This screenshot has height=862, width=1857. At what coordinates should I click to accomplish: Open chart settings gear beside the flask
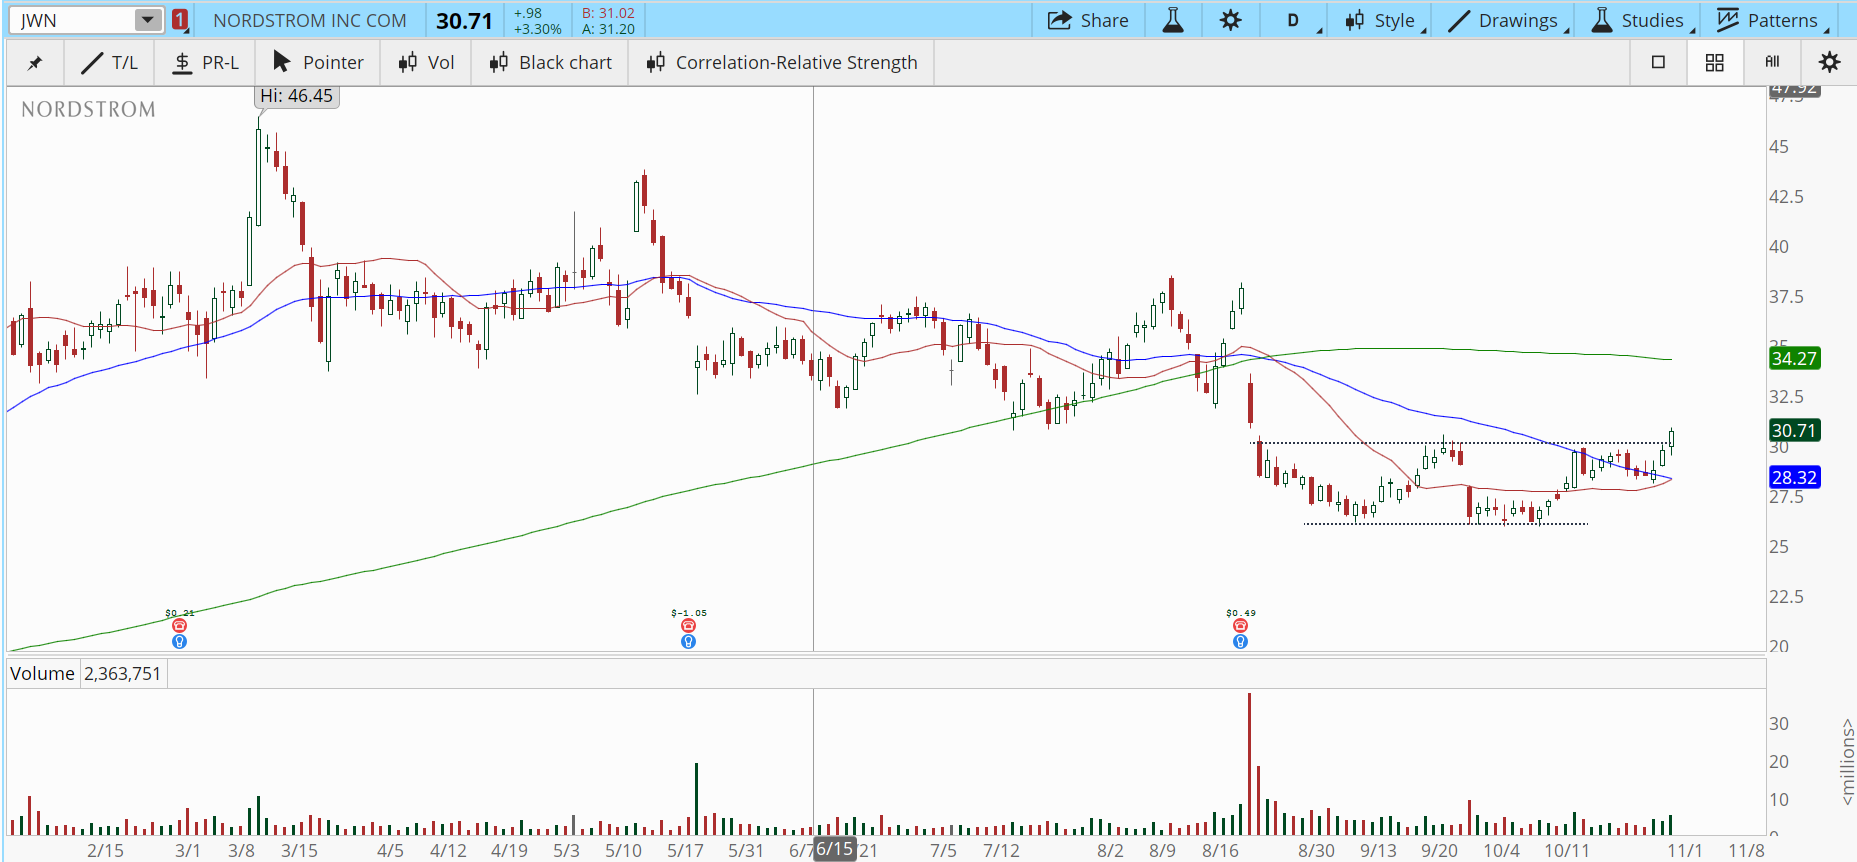tap(1230, 20)
